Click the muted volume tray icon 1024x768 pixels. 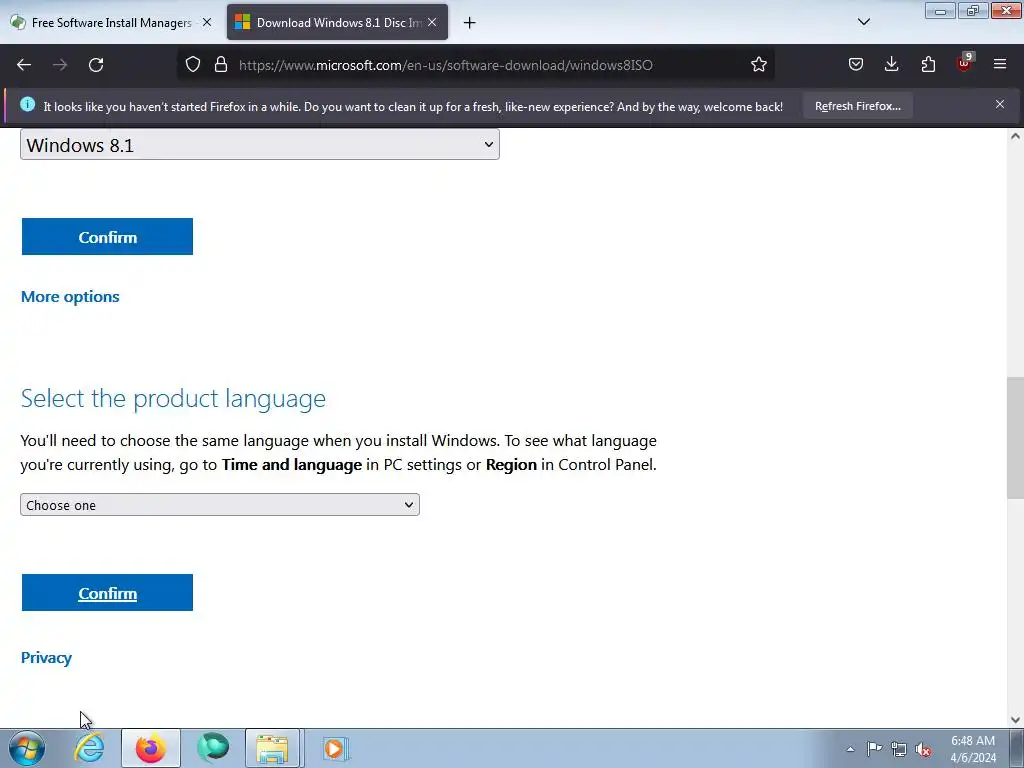[x=923, y=749]
